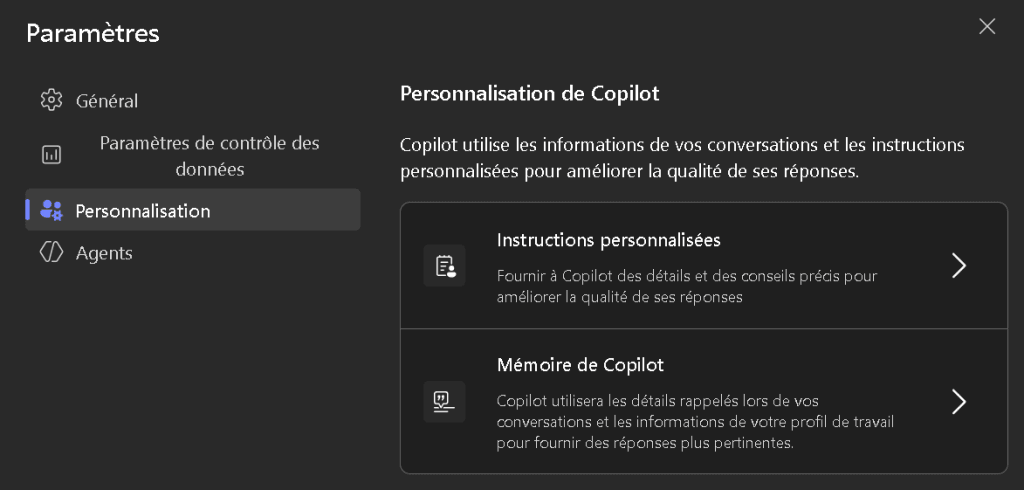Click the Personnalisation people icon
Image resolution: width=1024 pixels, height=490 pixels.
click(x=51, y=210)
